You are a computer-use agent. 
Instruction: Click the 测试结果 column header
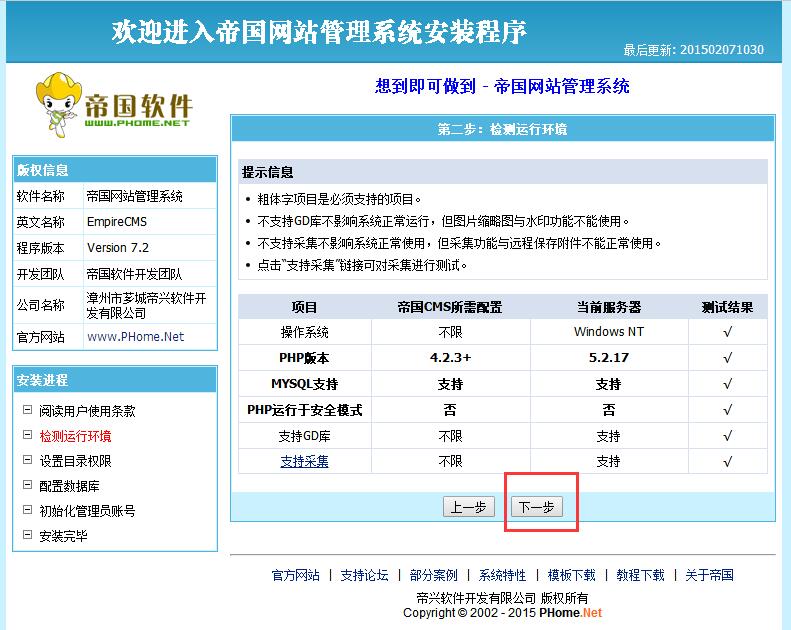pyautogui.click(x=727, y=307)
